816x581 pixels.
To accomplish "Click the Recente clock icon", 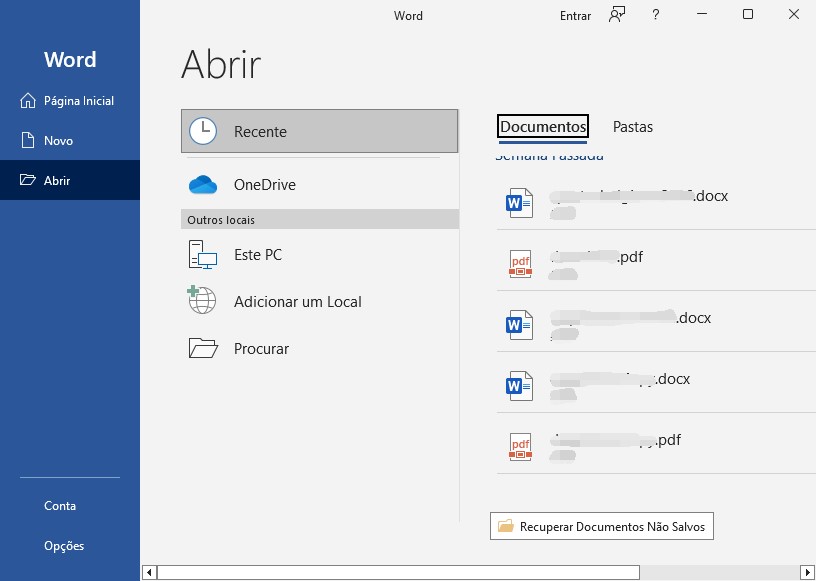I will pos(203,131).
